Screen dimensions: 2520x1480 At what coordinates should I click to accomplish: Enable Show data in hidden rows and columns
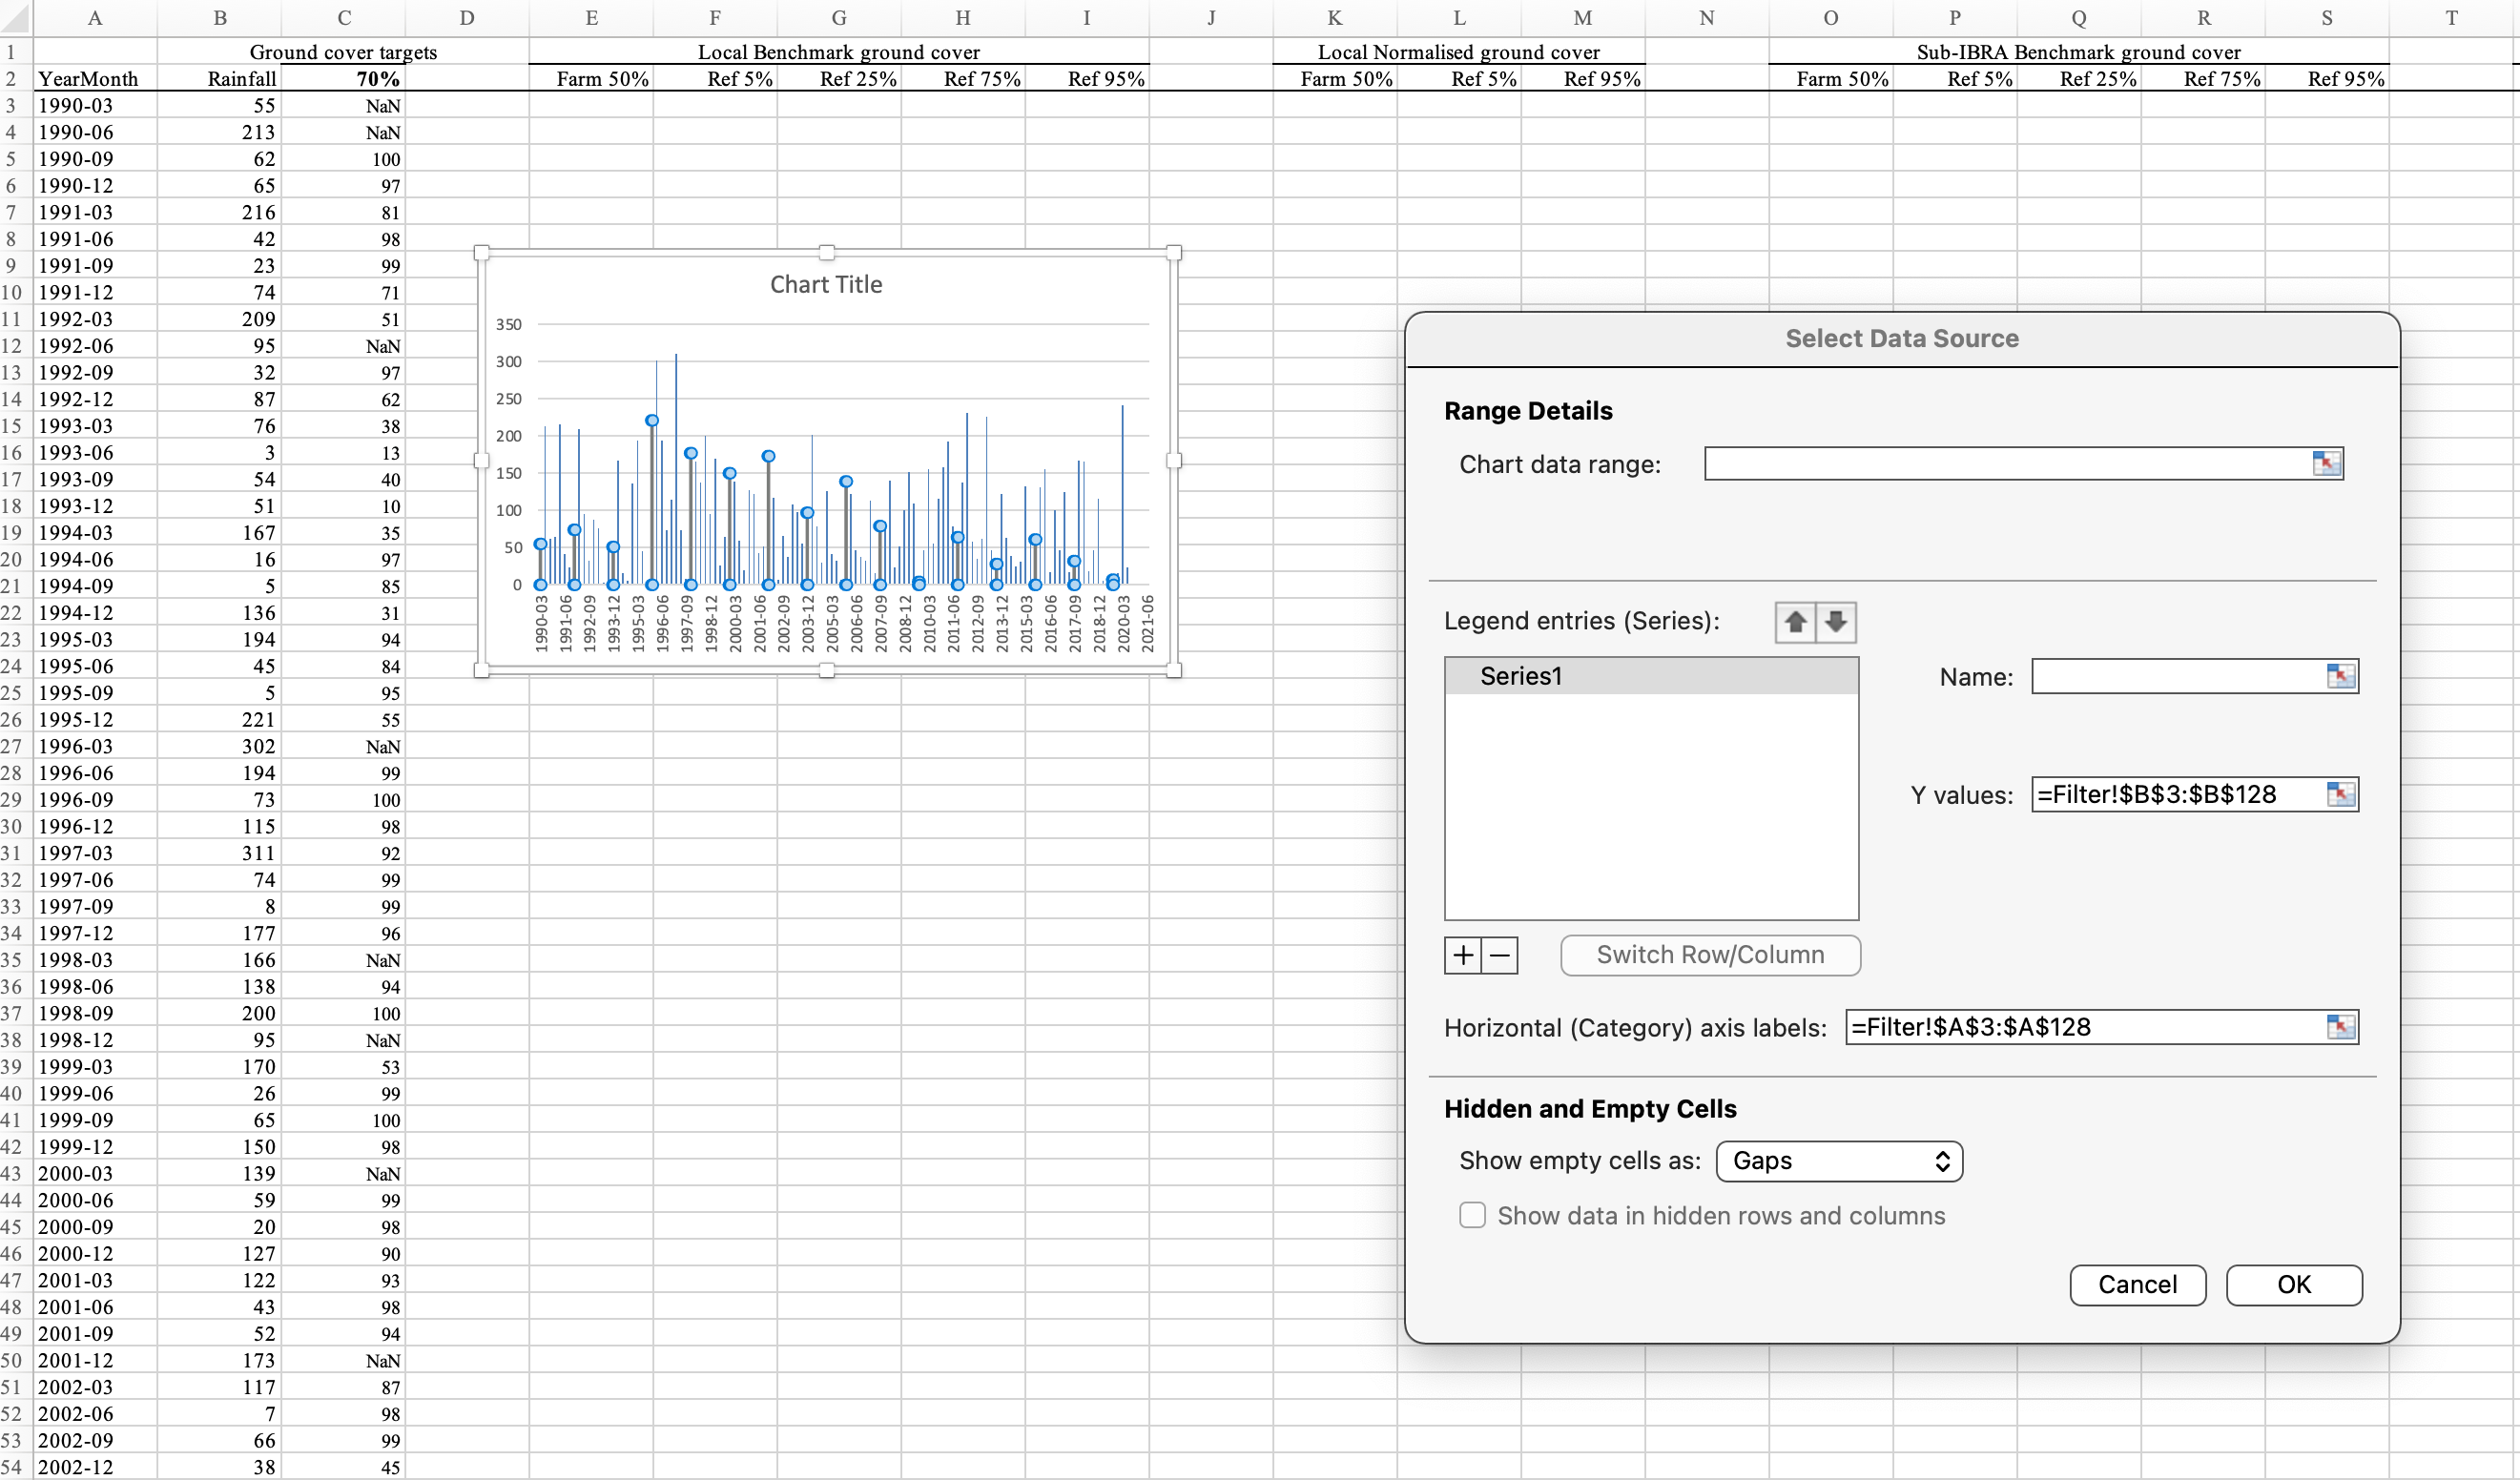pos(1472,1215)
